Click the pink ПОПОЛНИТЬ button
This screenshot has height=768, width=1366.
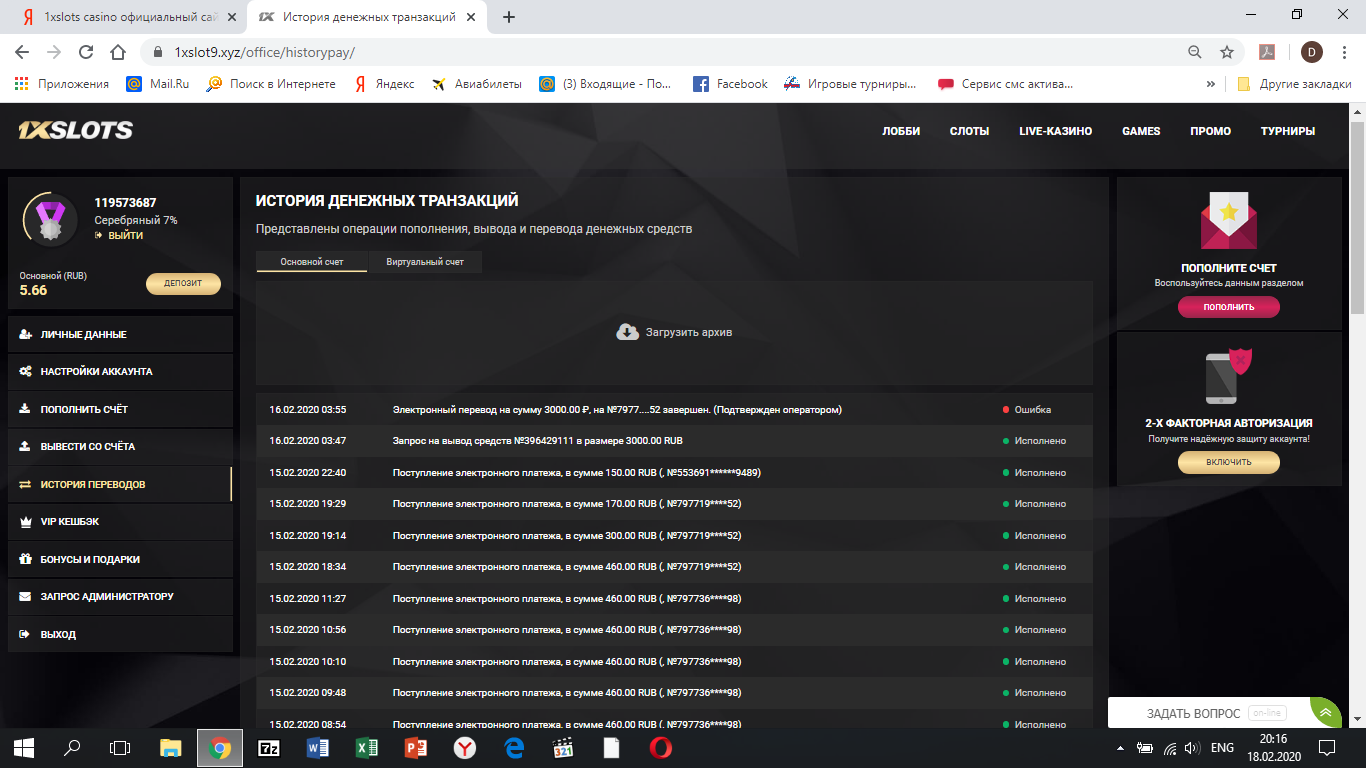point(1229,307)
